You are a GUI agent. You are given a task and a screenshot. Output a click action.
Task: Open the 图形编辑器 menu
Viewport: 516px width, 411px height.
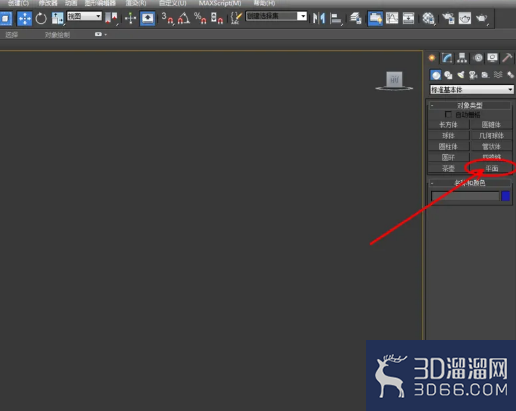[100, 3]
